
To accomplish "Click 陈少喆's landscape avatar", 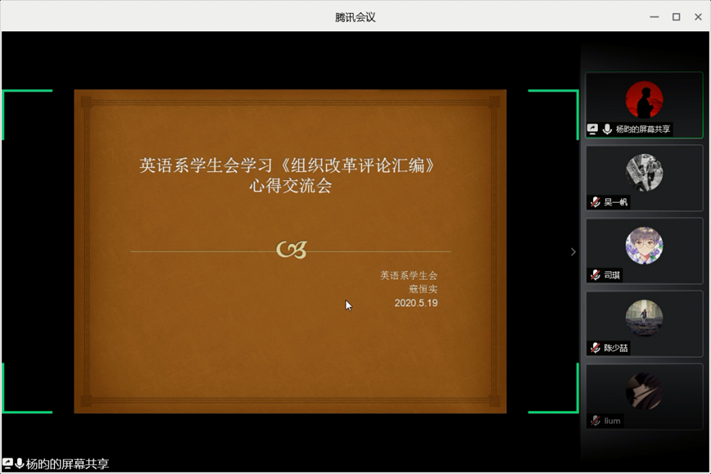I will [x=644, y=318].
